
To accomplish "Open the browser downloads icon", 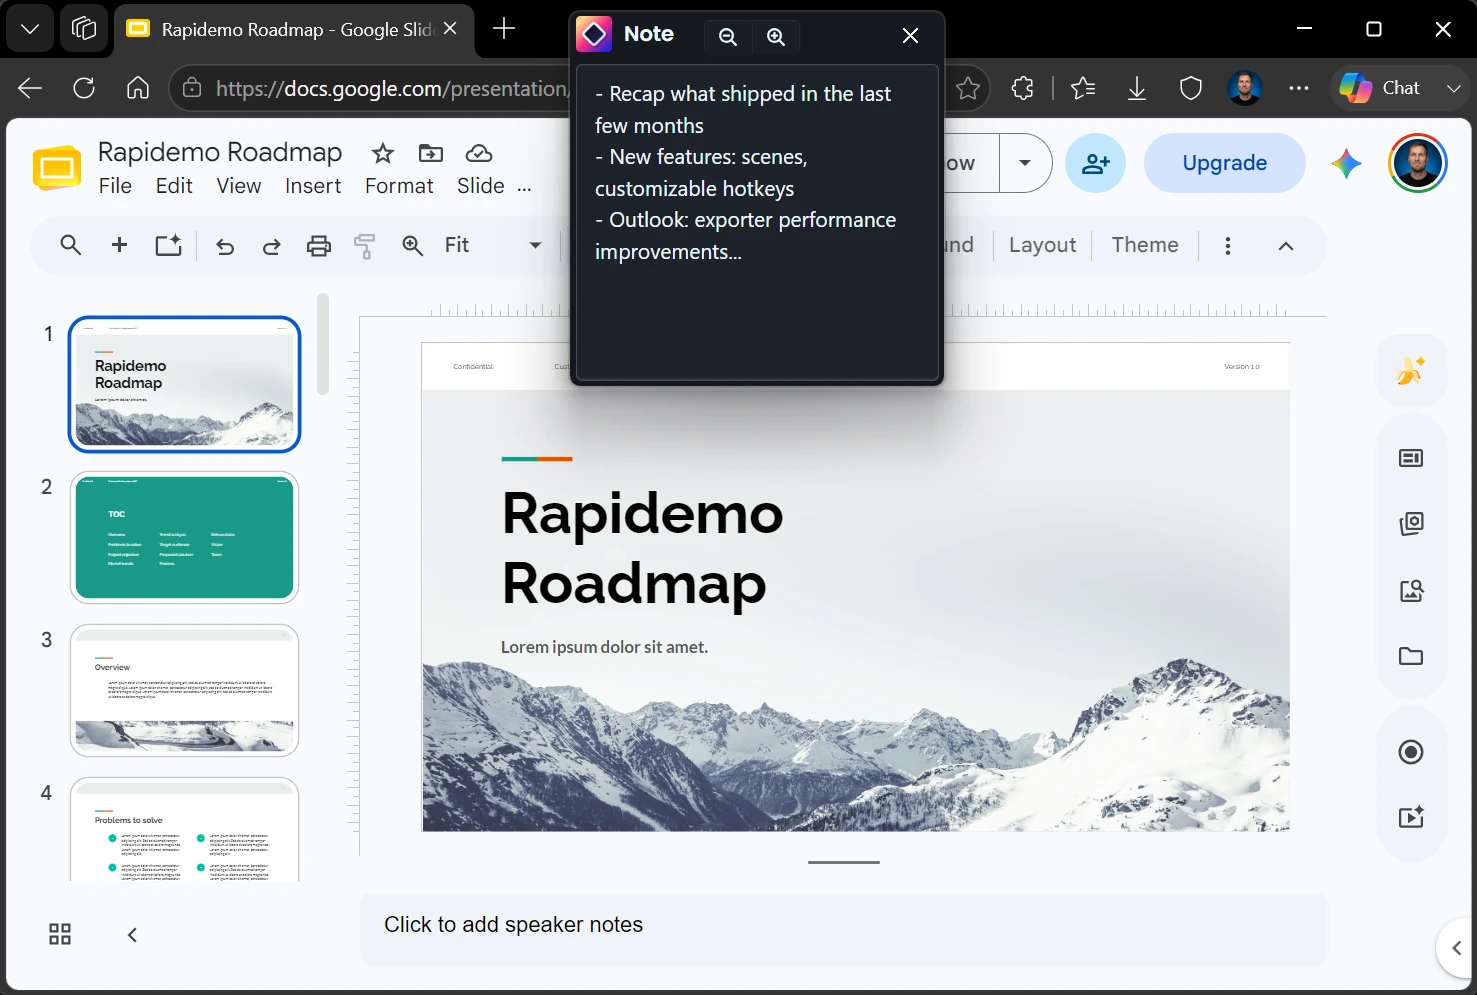I will (1137, 88).
